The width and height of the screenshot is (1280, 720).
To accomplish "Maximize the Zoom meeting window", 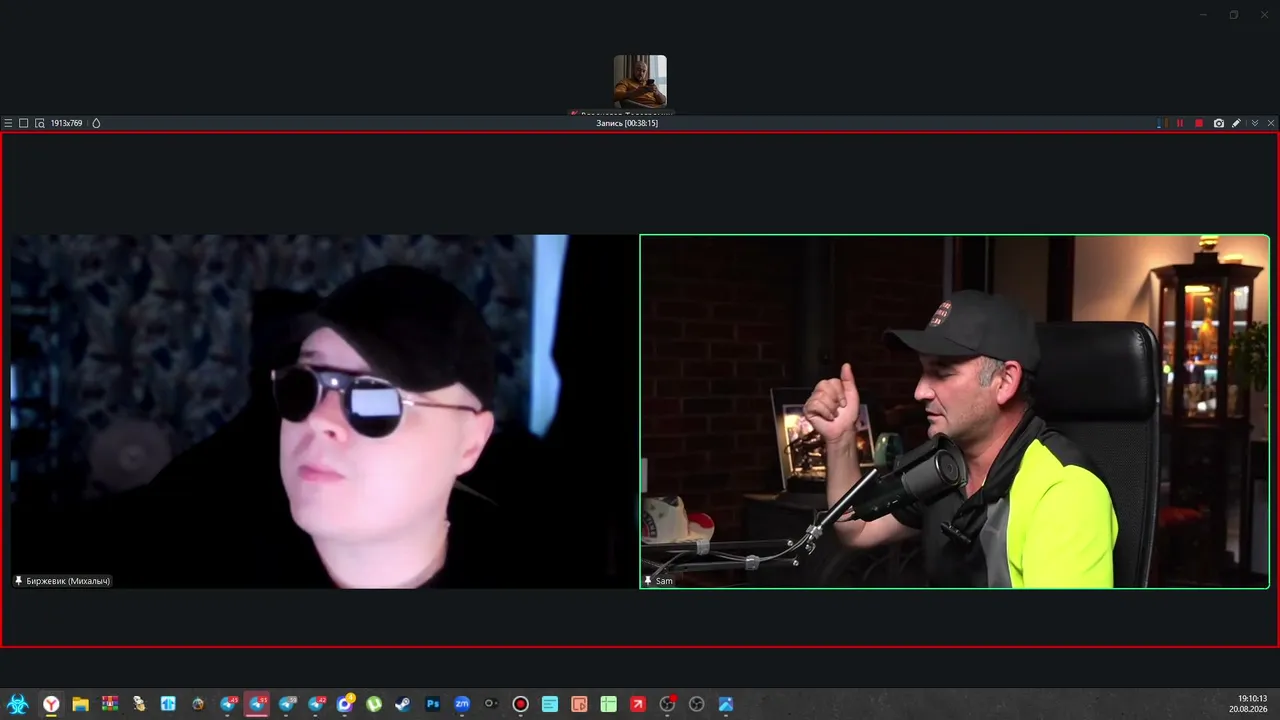I will pyautogui.click(x=1234, y=14).
